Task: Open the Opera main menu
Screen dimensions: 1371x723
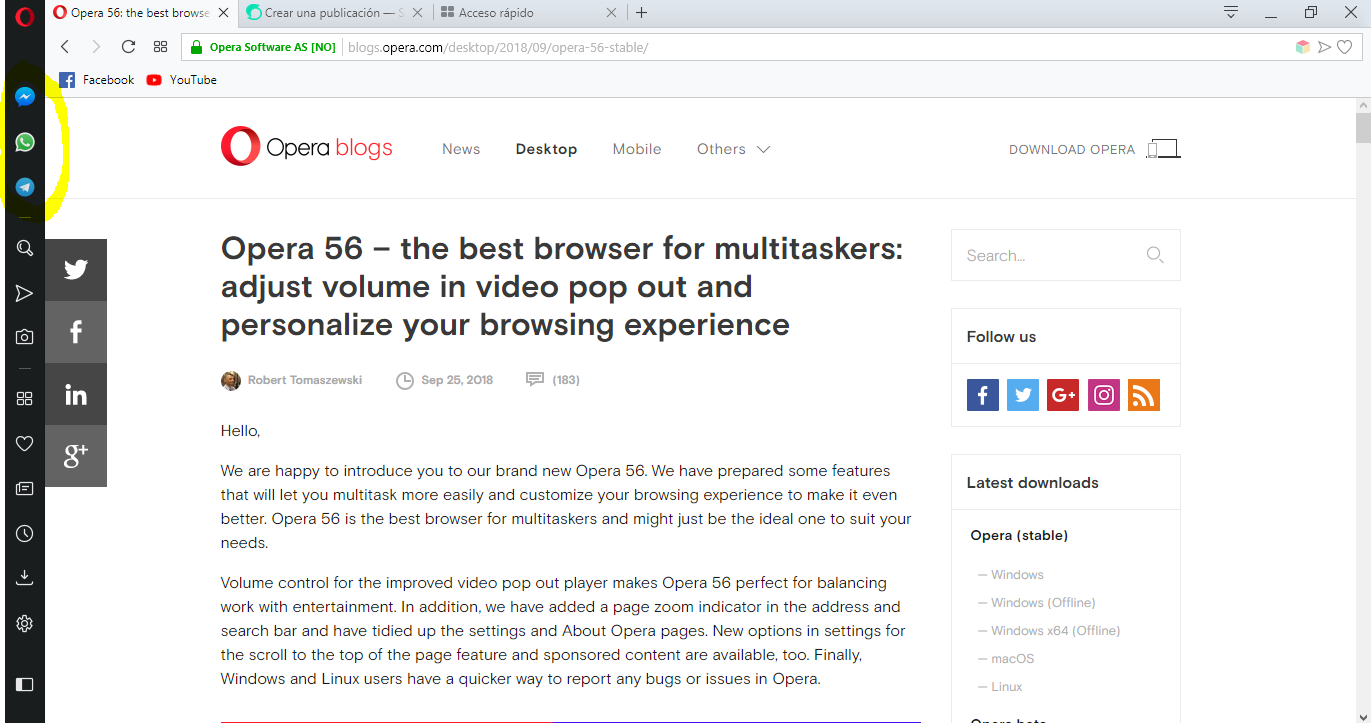Action: (x=25, y=16)
